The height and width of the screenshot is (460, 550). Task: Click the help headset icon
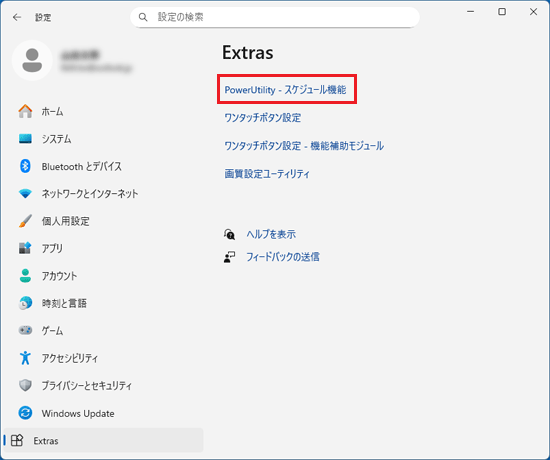[229, 234]
